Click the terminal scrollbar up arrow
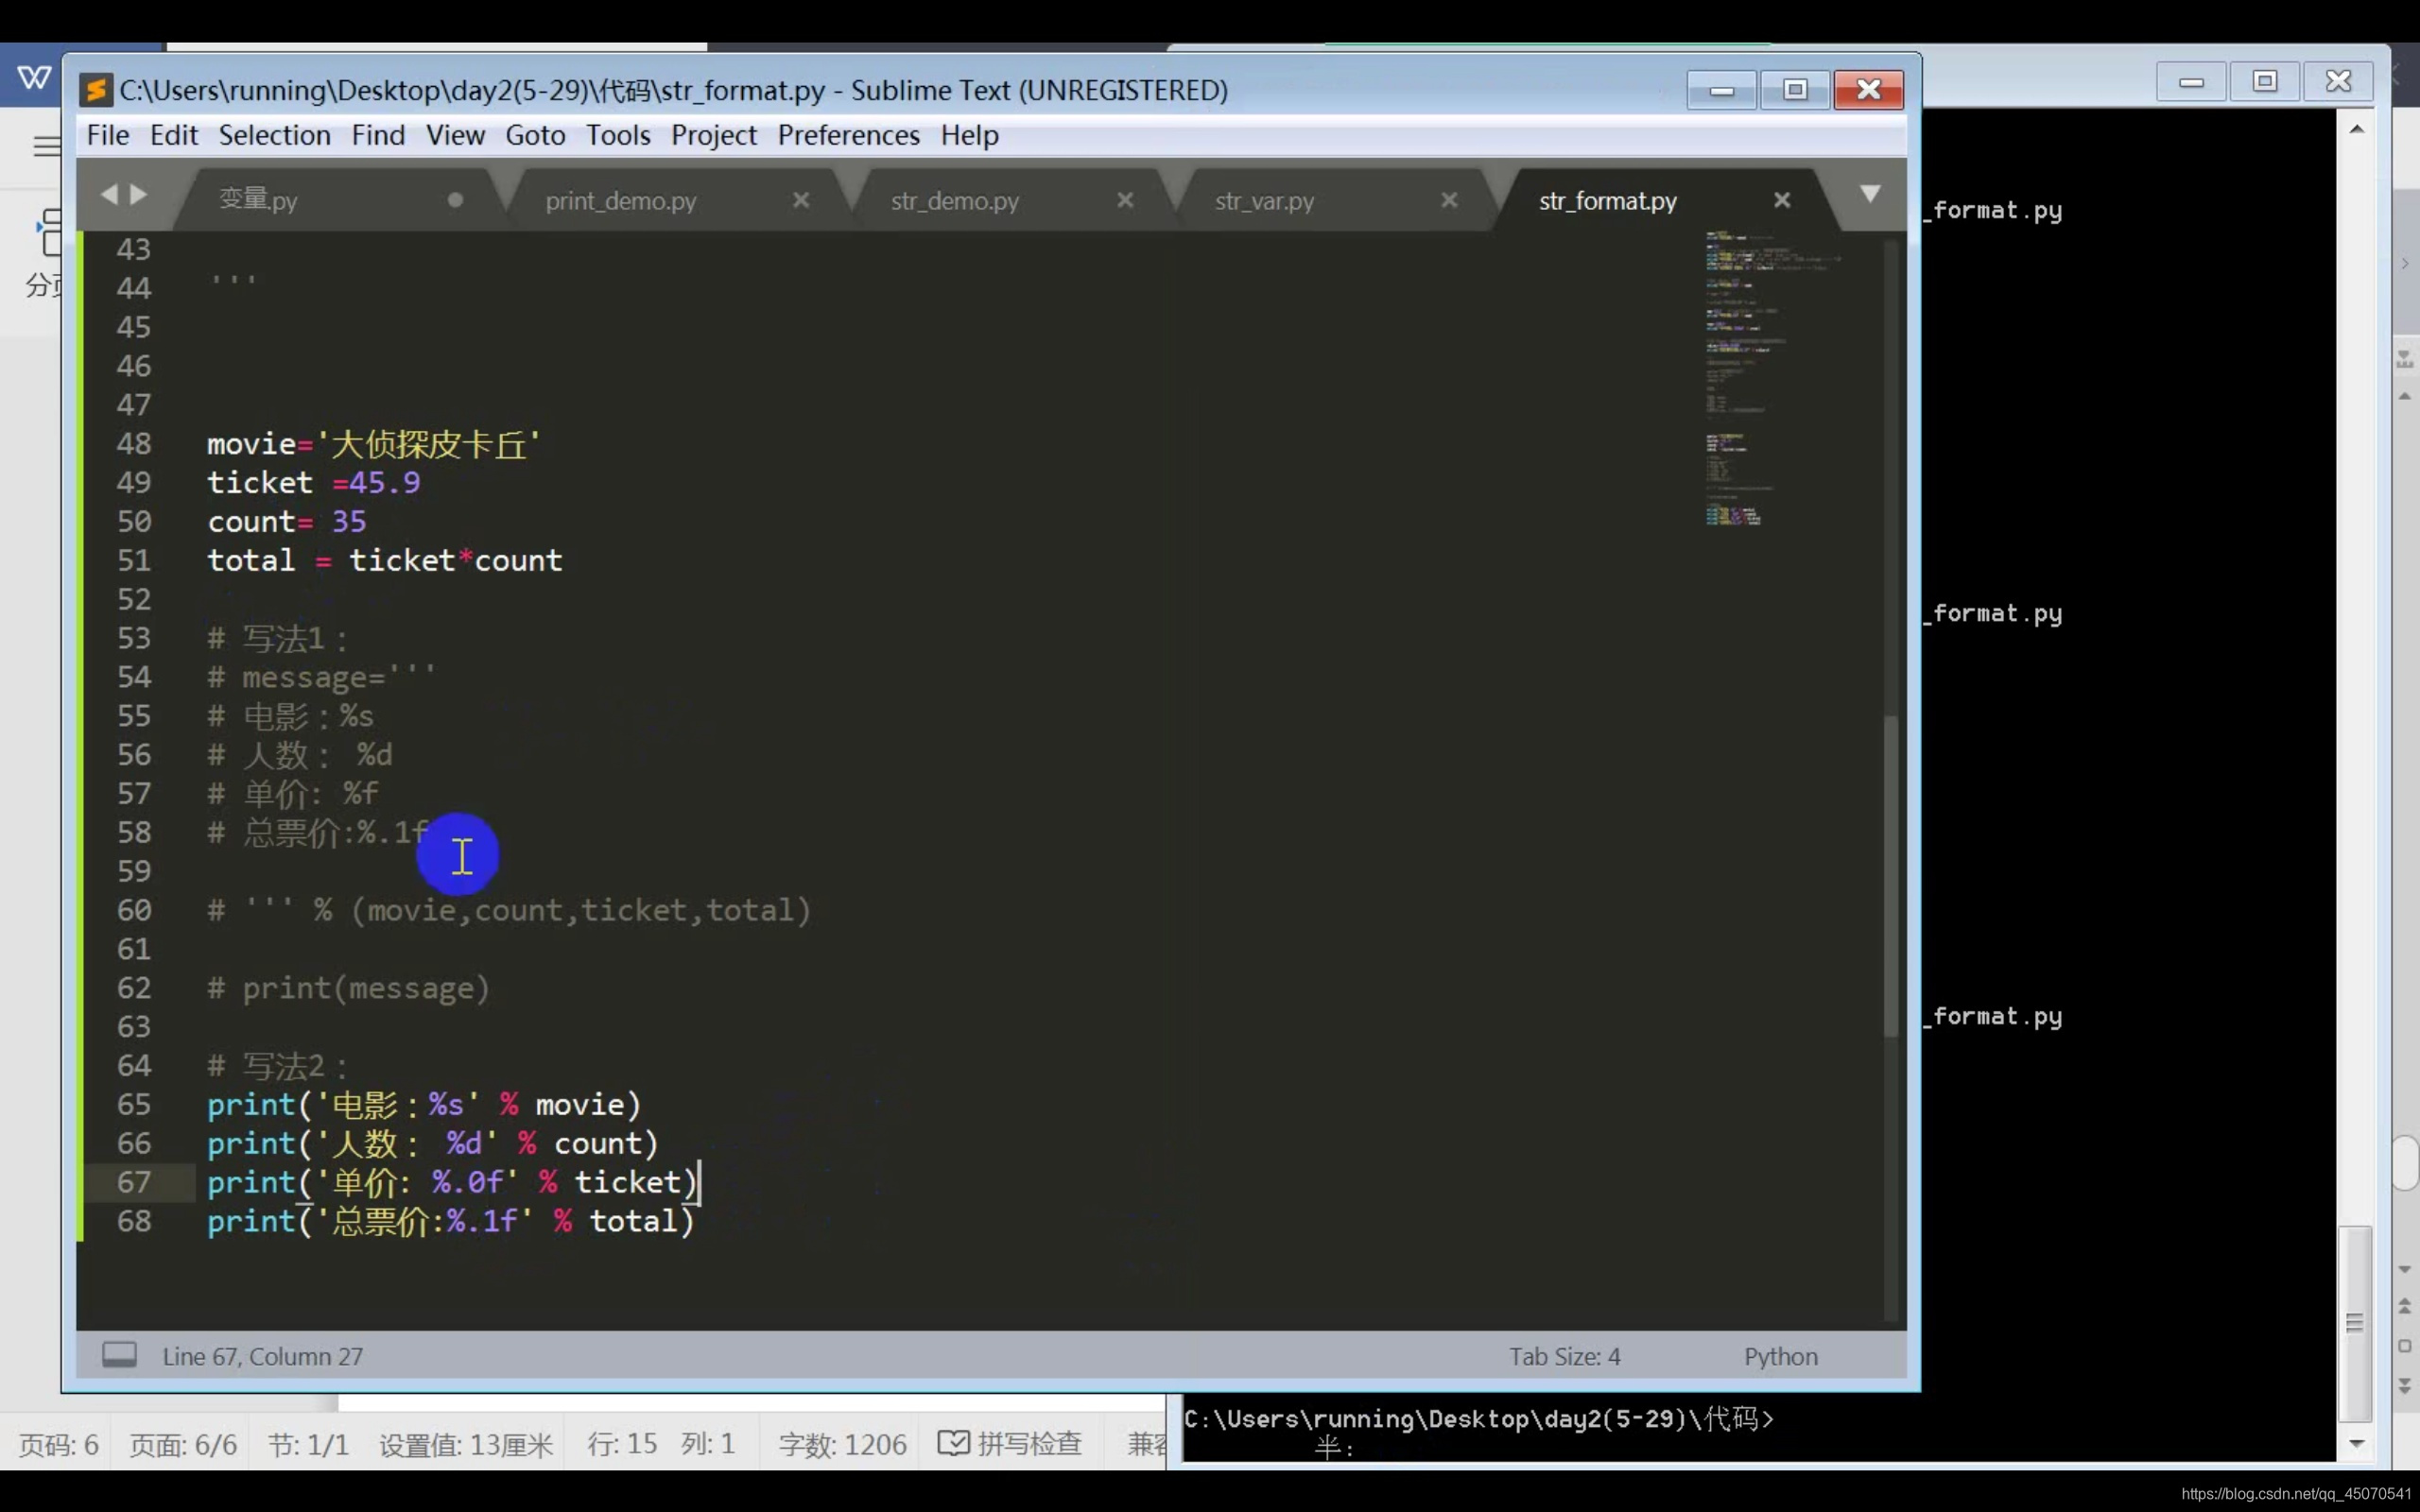This screenshot has width=2420, height=1512. (x=2356, y=129)
